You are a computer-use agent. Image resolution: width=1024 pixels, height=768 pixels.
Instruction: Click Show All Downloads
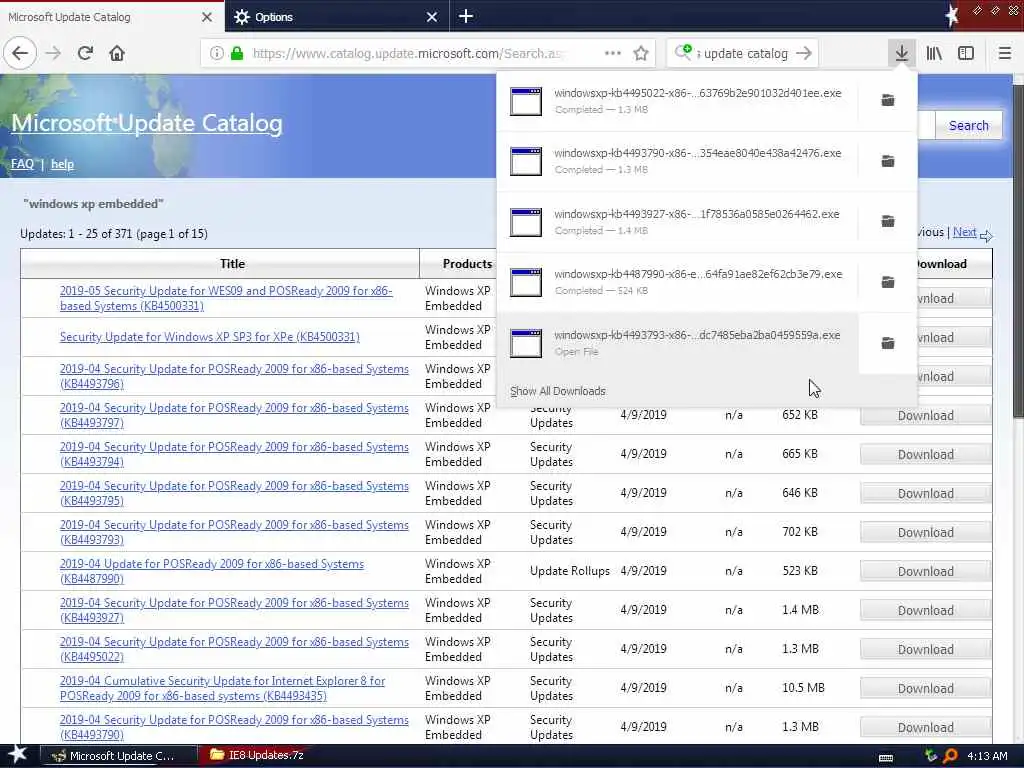coord(558,391)
